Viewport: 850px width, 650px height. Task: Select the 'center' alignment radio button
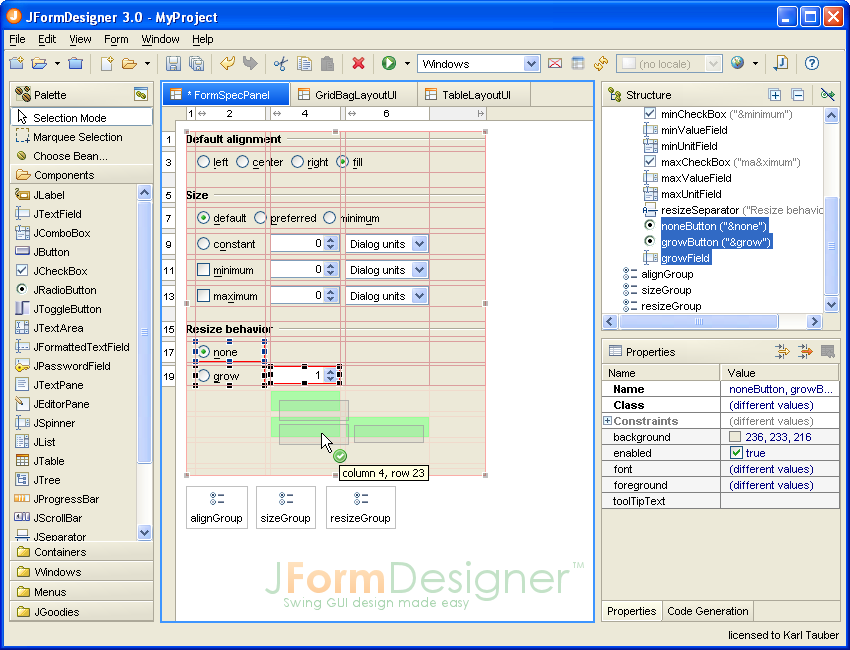click(242, 162)
